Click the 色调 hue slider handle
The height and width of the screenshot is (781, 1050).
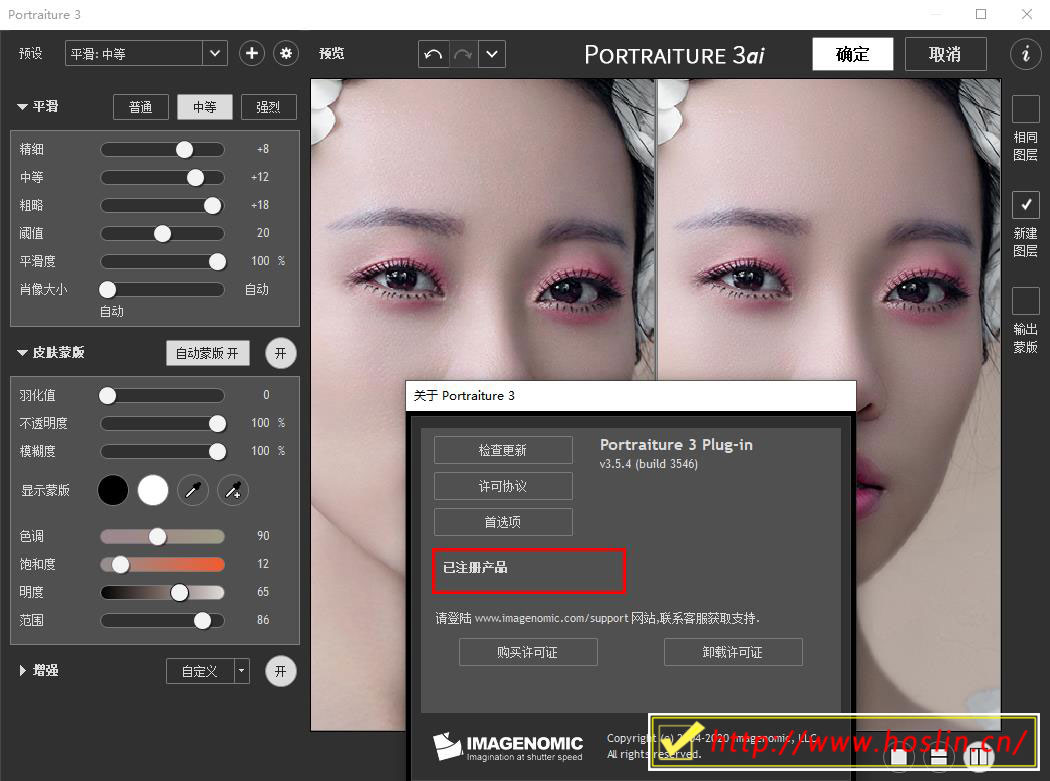point(158,536)
